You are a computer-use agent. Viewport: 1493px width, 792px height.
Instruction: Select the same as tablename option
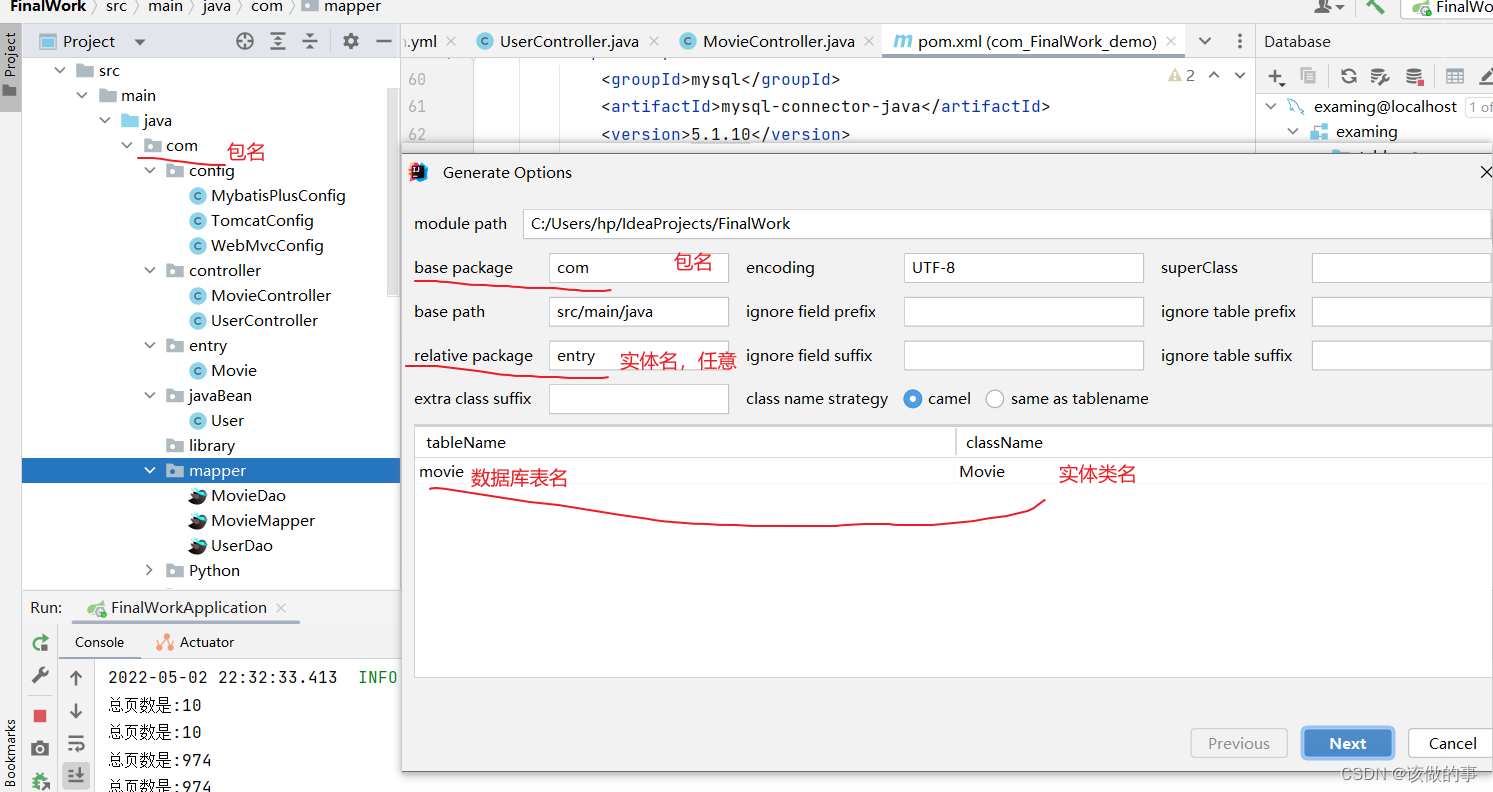(995, 398)
